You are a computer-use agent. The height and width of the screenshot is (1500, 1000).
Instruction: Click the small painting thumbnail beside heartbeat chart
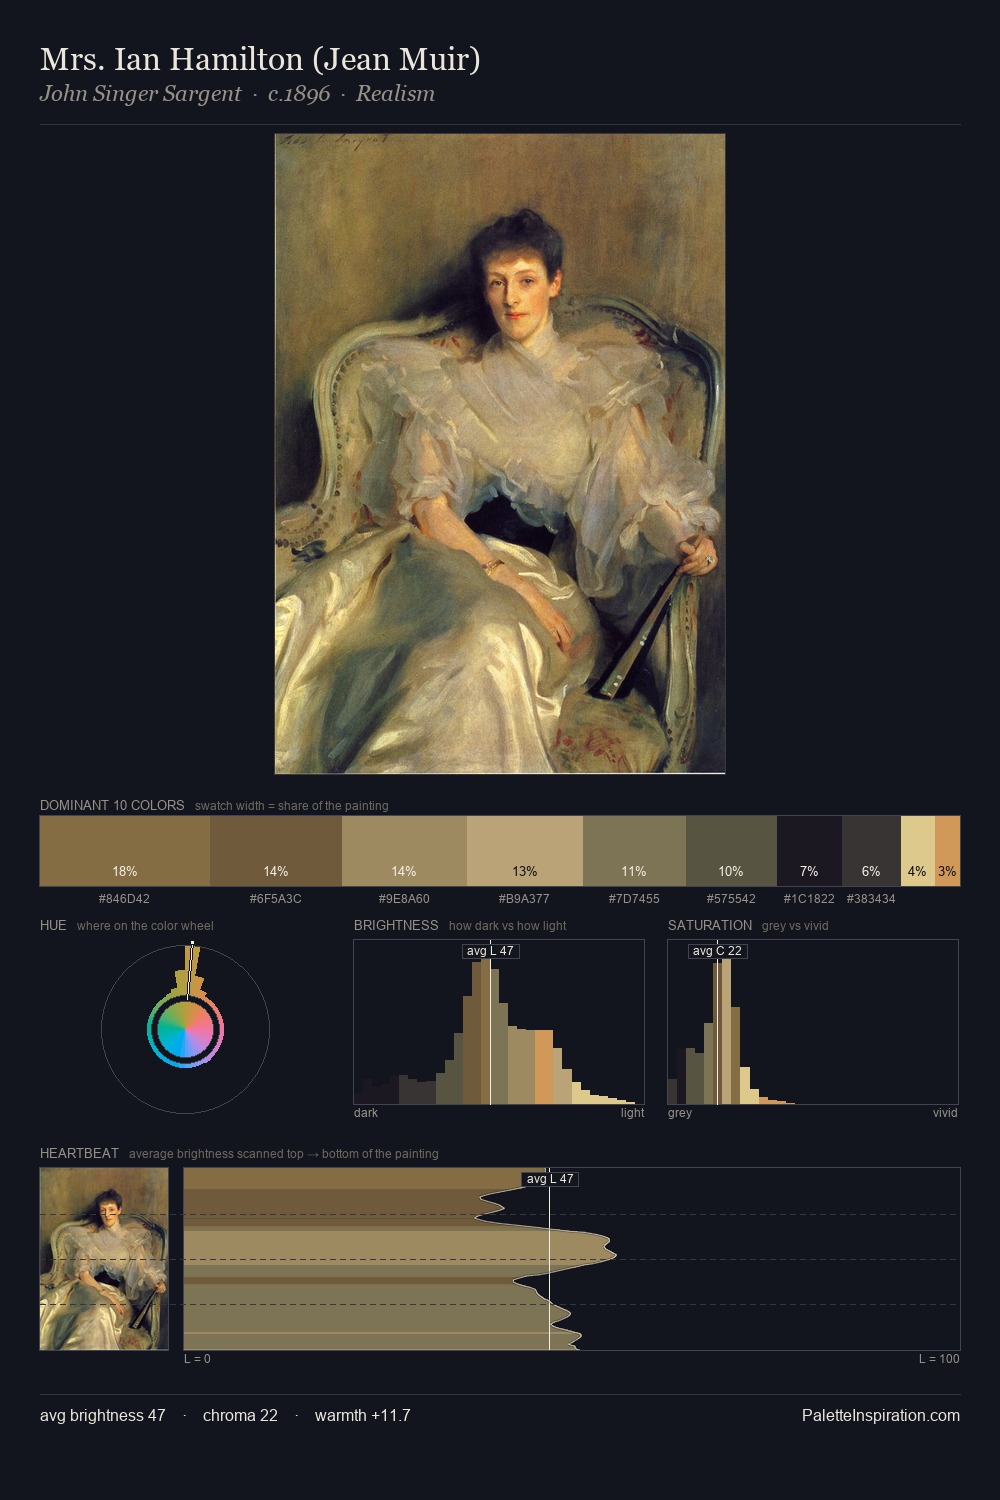(x=104, y=1259)
